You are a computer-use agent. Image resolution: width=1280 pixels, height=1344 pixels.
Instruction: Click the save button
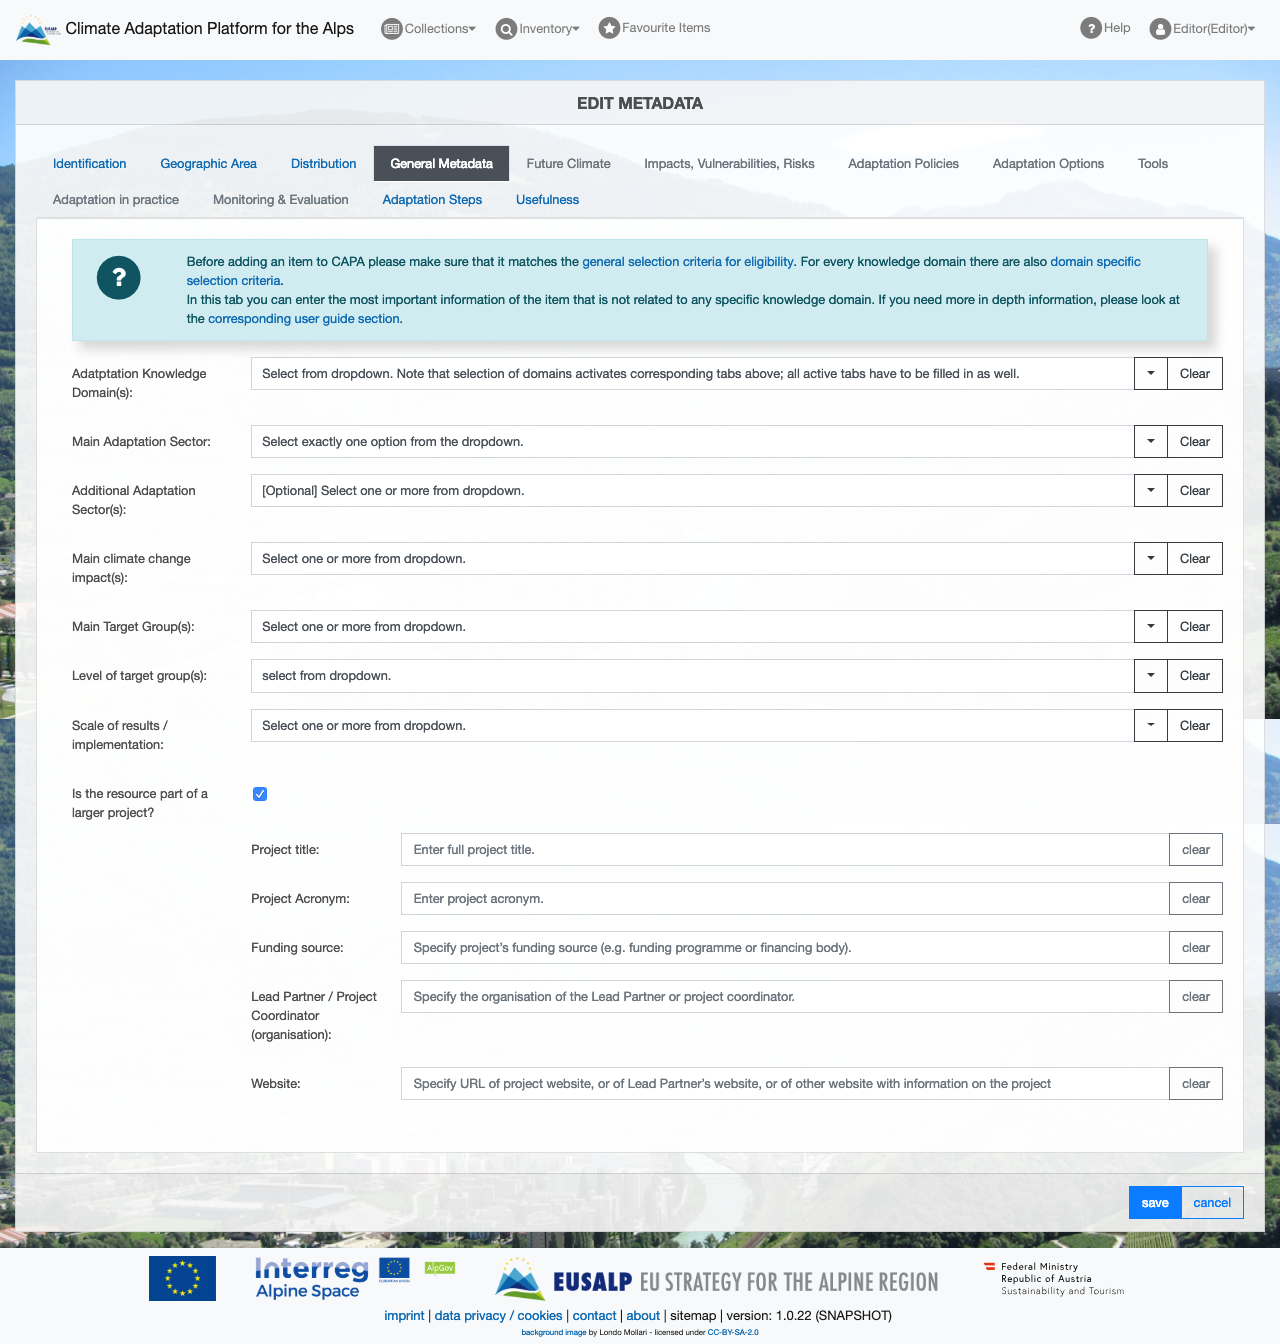click(1154, 1202)
